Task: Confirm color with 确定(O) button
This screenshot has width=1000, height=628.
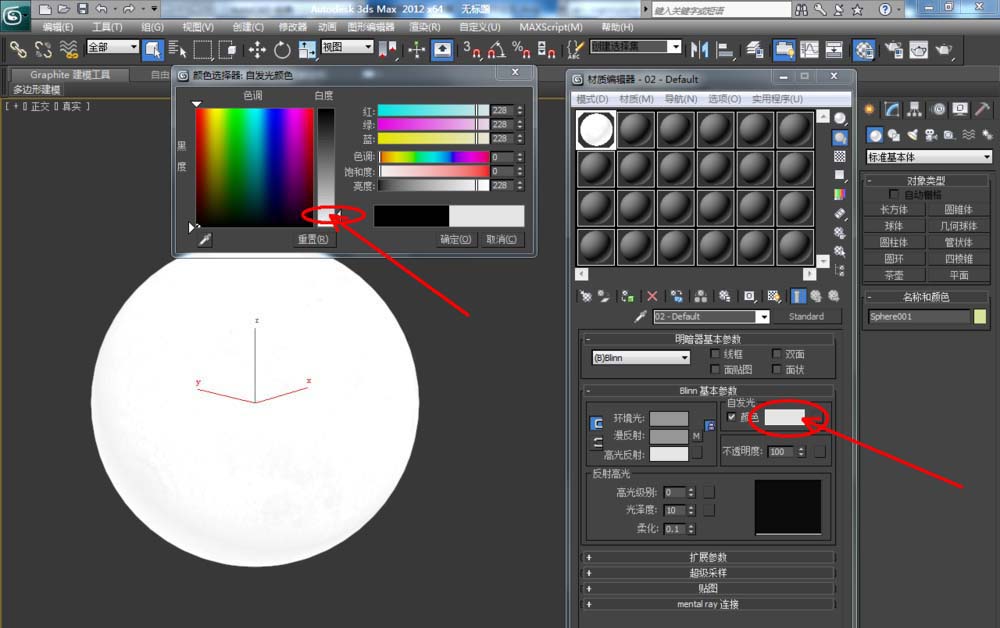Action: pyautogui.click(x=455, y=239)
